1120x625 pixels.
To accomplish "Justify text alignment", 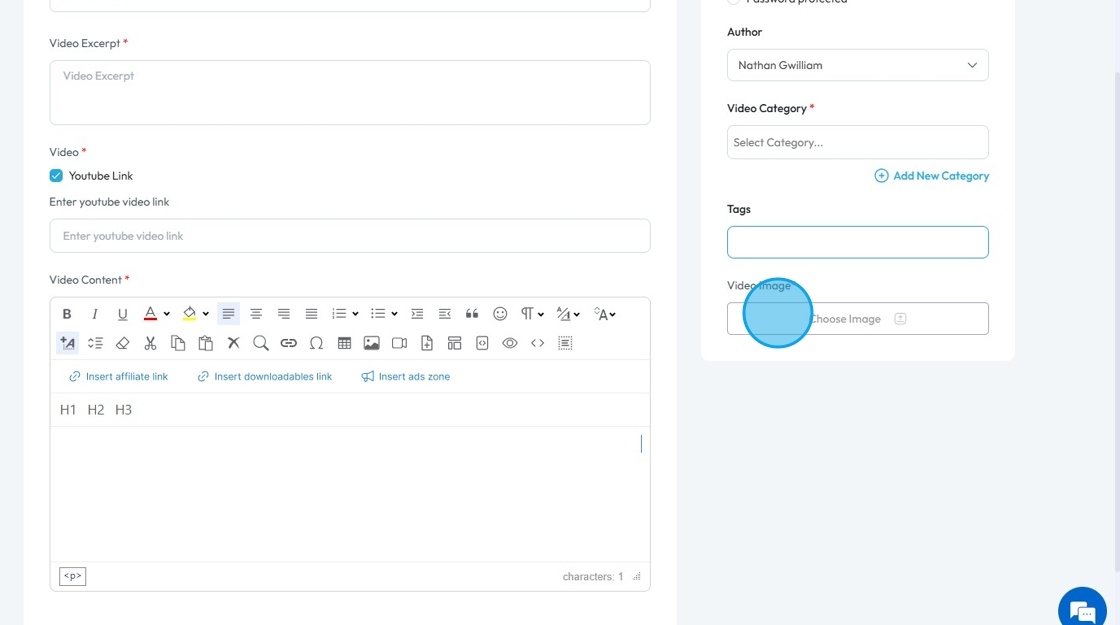I will click(311, 314).
